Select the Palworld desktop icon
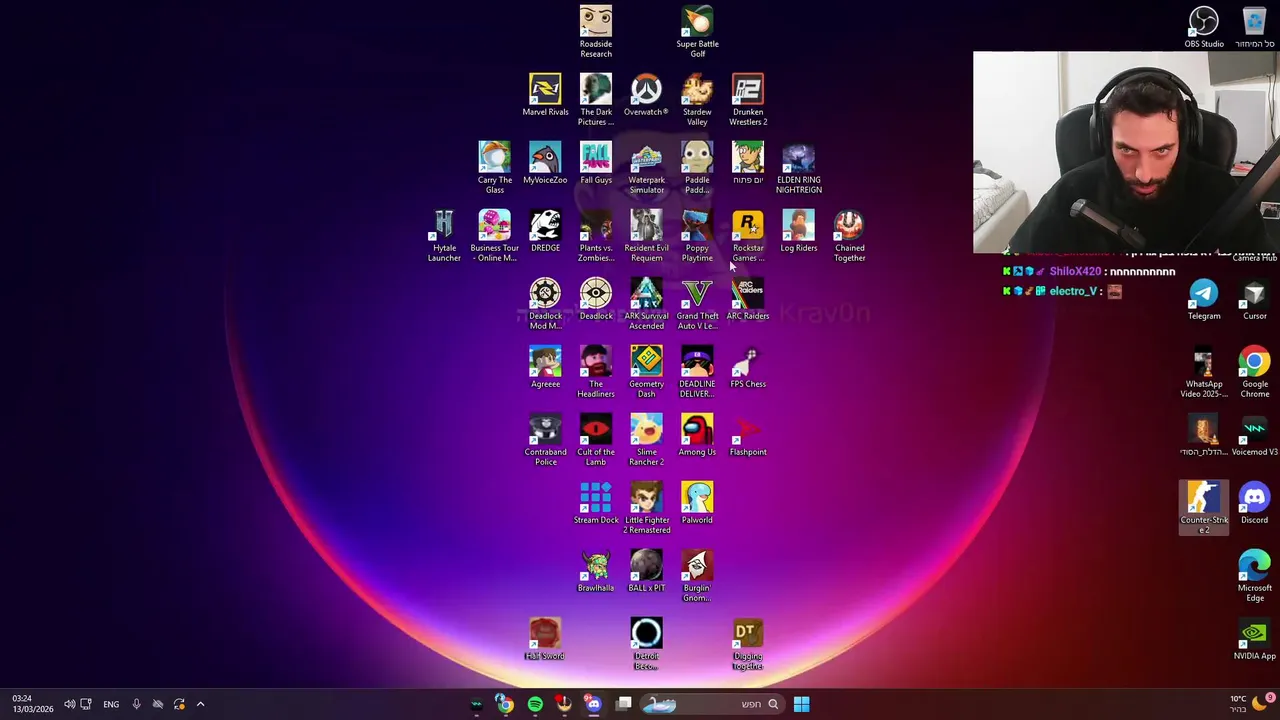This screenshot has height=720, width=1280. (x=697, y=503)
